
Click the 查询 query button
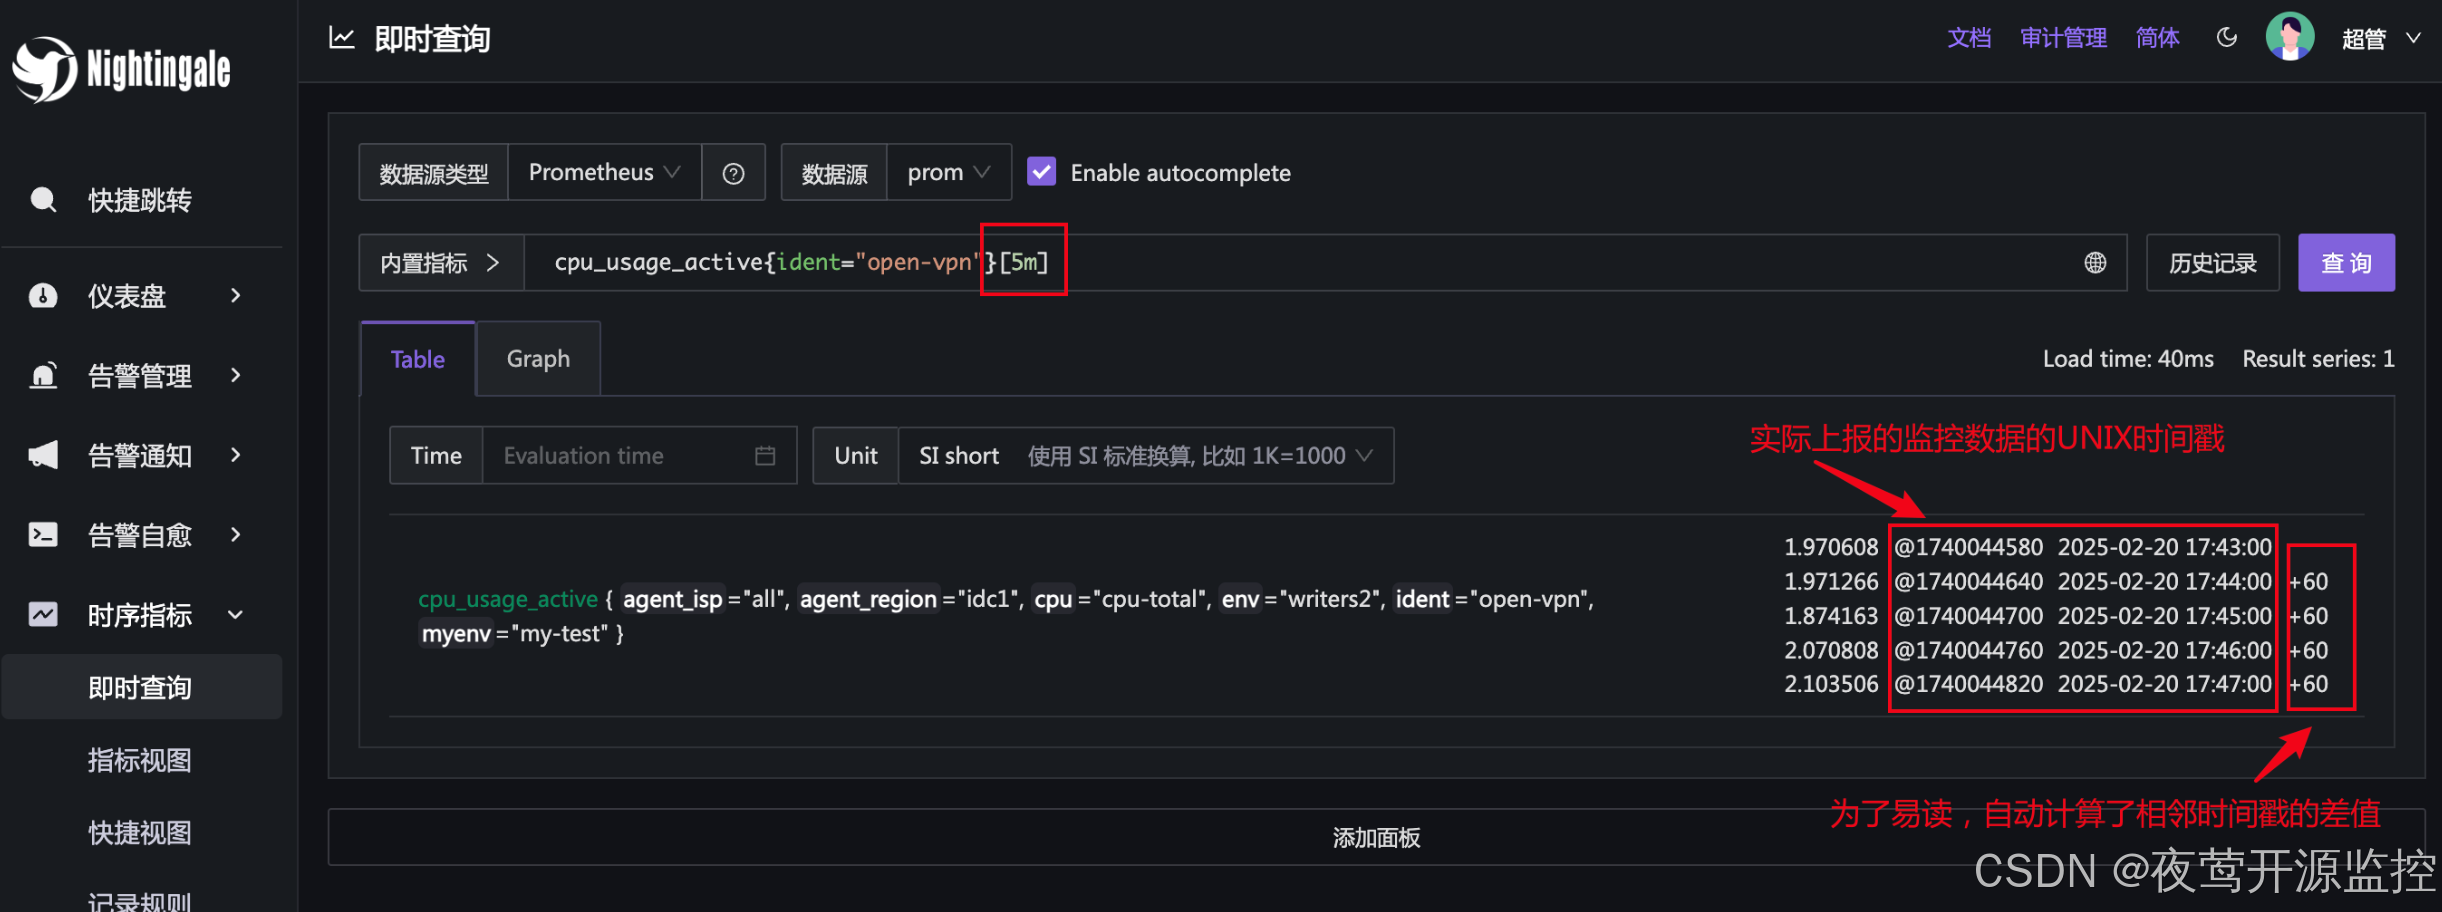click(2346, 263)
